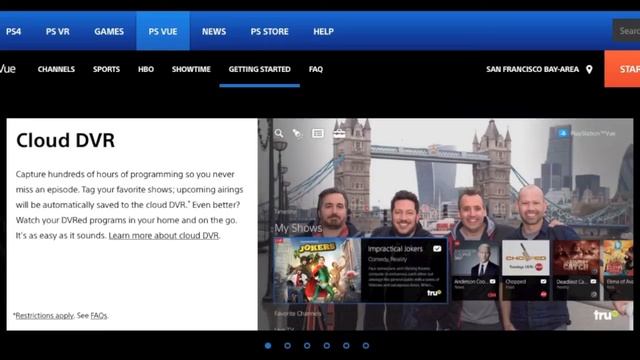Open the FAQs footnote link
Viewport: 640px width, 360px height.
(x=99, y=316)
